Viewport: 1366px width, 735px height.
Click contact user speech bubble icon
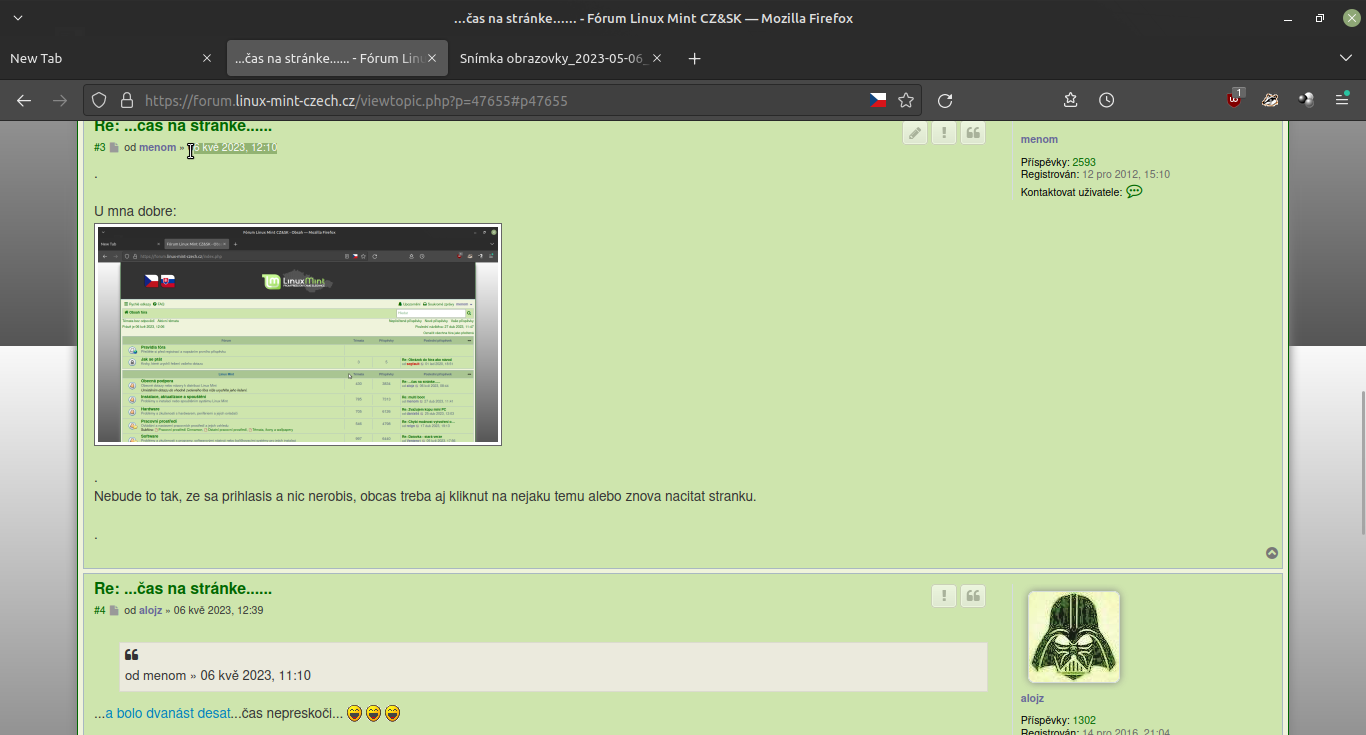point(1134,192)
